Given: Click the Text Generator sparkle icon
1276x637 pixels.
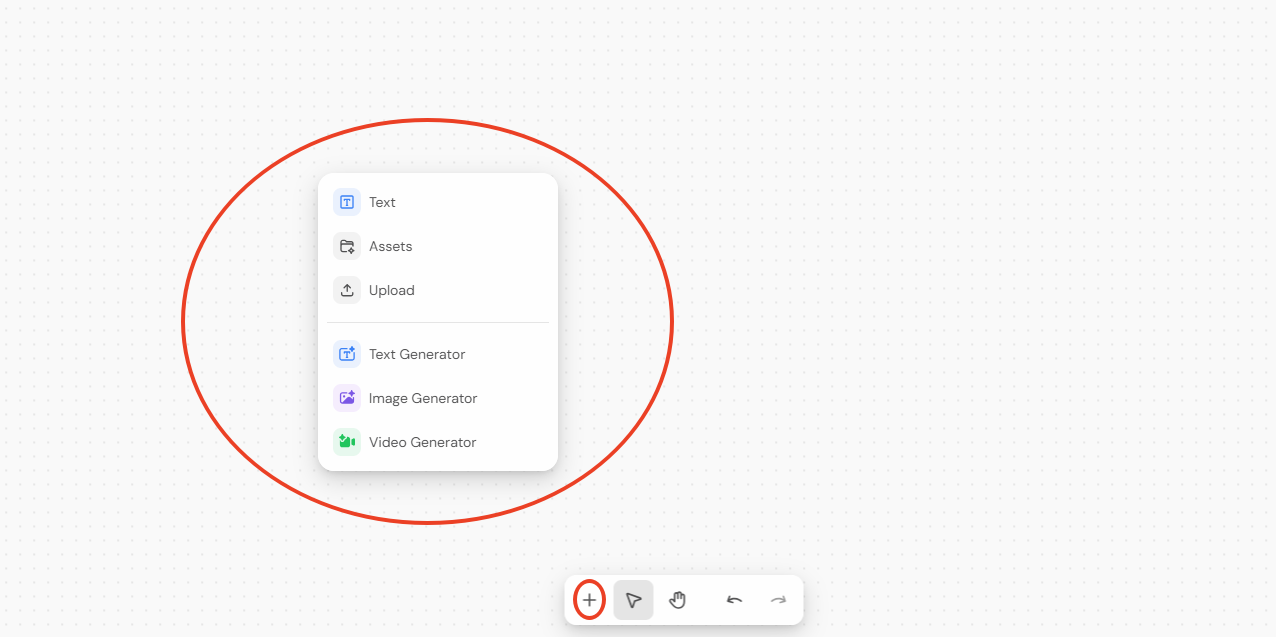Looking at the screenshot, I should 347,354.
